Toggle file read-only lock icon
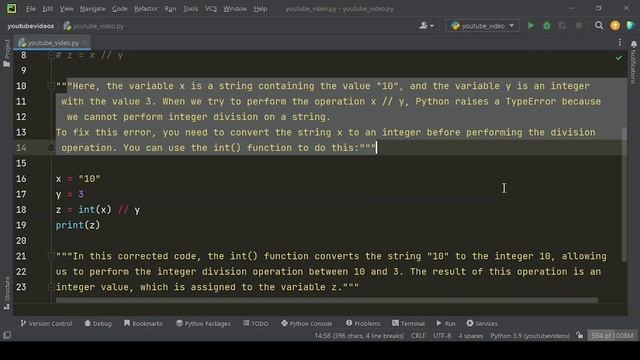The image size is (640, 360). coord(580,336)
